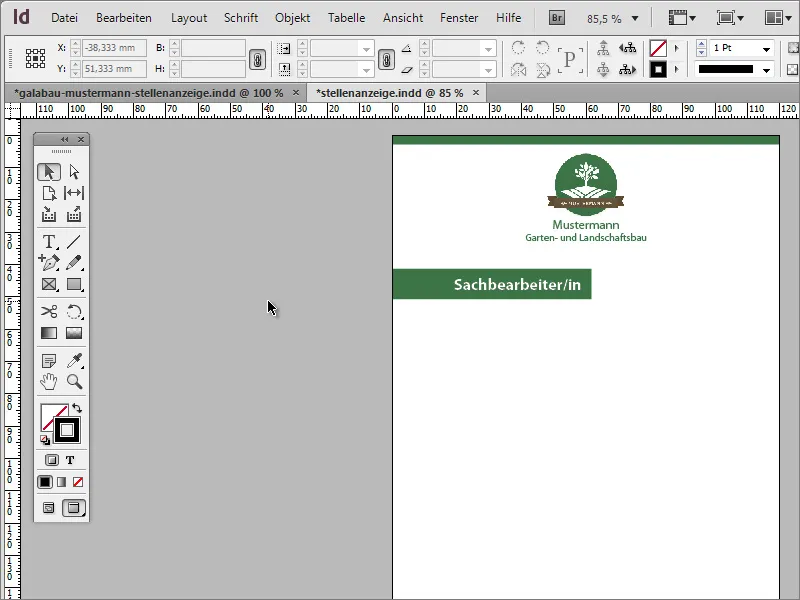This screenshot has width=800, height=600.
Task: Open the Objekt menu
Action: [x=292, y=18]
